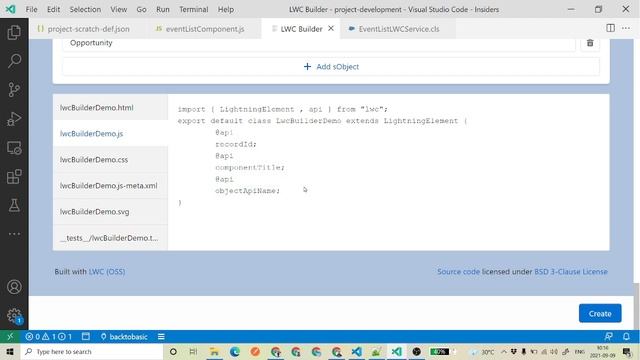The height and width of the screenshot is (360, 640).
Task: Show lwcBuilderDemo.js-meta.xml file preview
Action: coord(110,186)
